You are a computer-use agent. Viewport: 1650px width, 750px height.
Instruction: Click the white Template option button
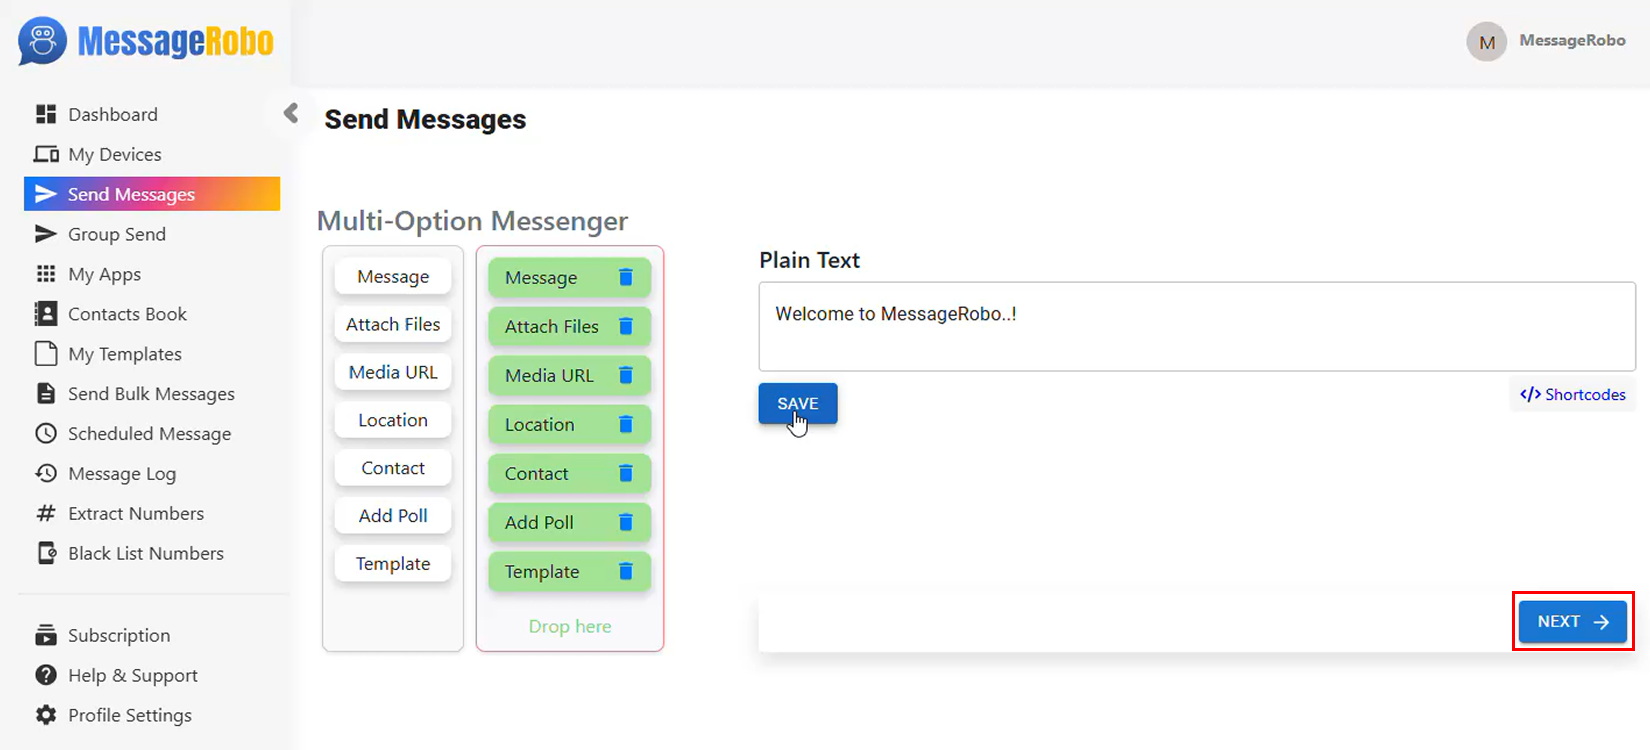(393, 563)
